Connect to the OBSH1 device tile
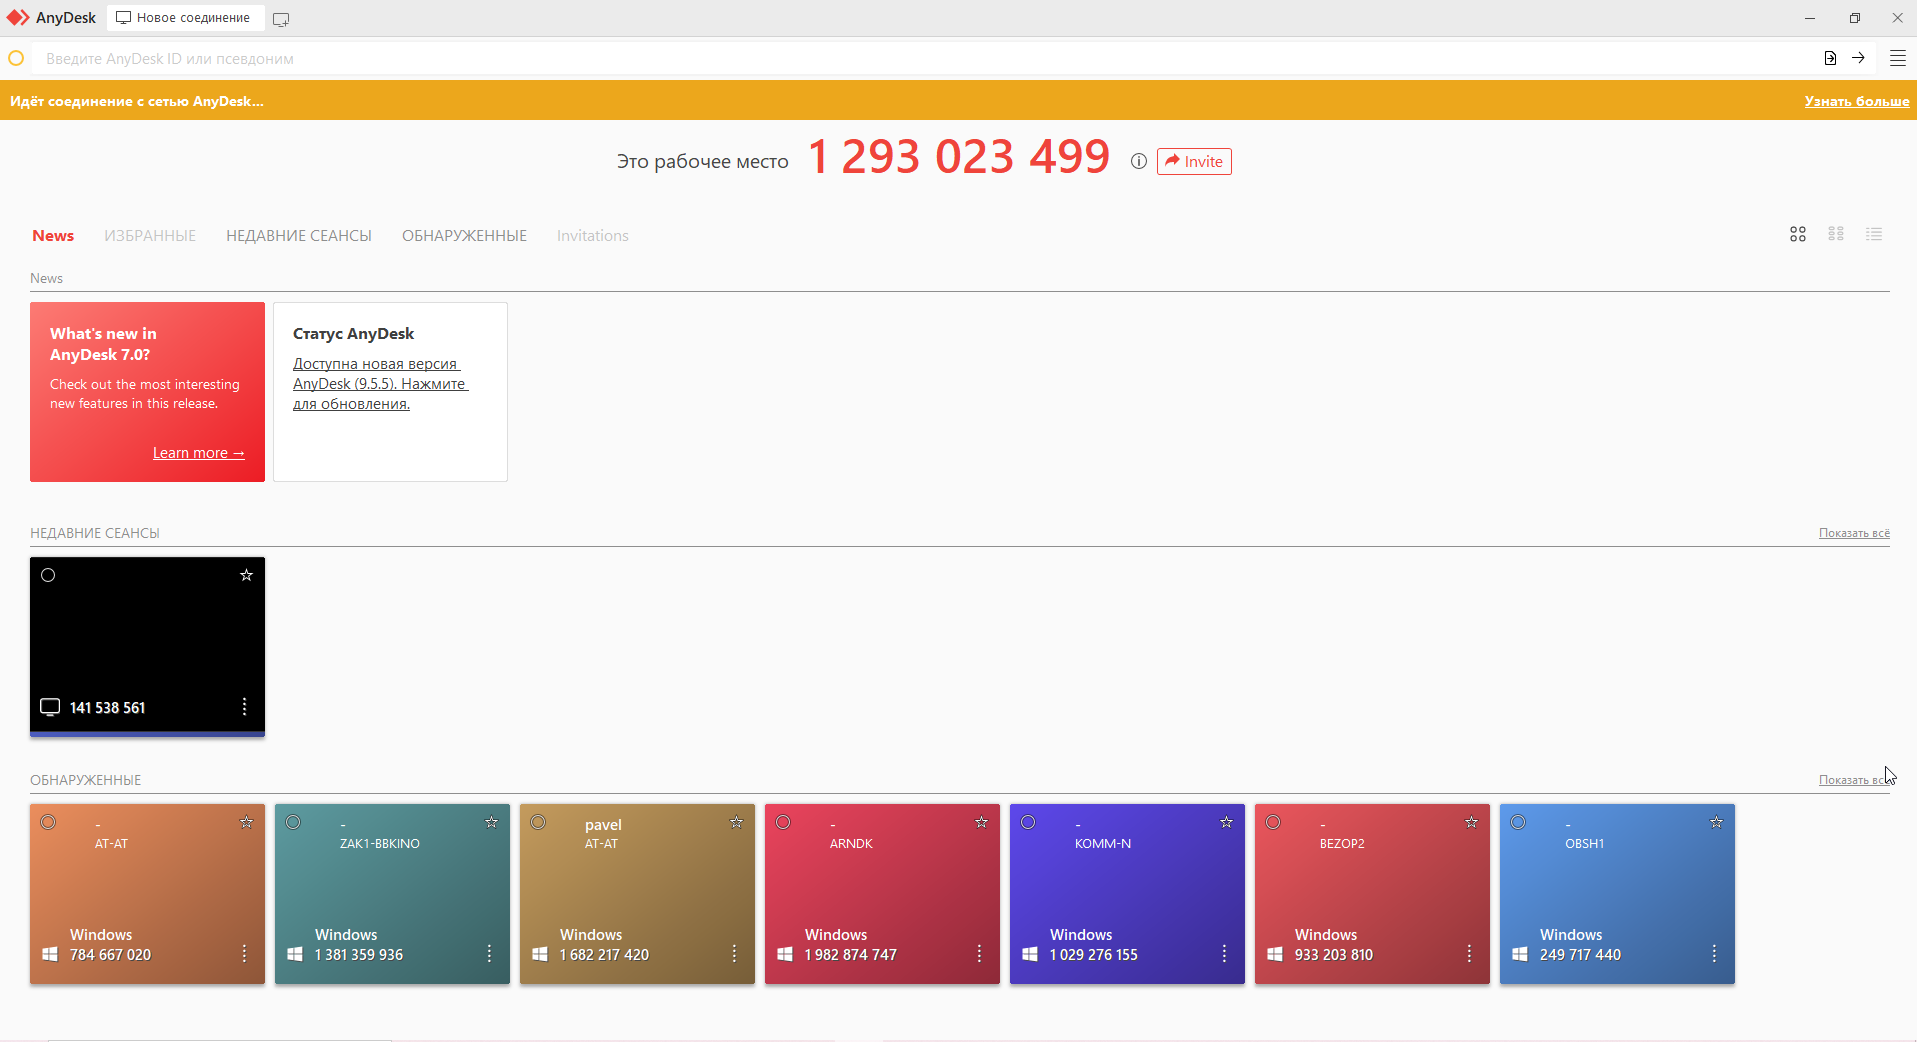1917x1042 pixels. point(1617,894)
